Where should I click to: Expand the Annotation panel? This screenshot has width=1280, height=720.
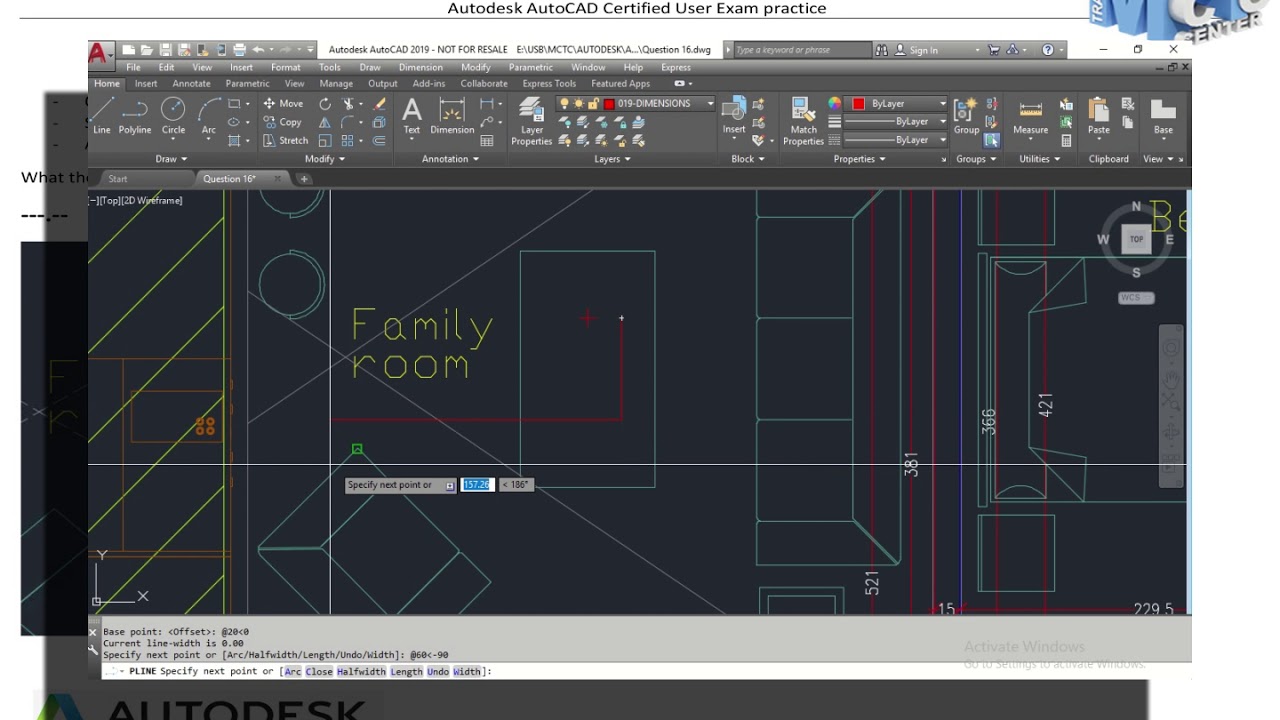(x=451, y=159)
